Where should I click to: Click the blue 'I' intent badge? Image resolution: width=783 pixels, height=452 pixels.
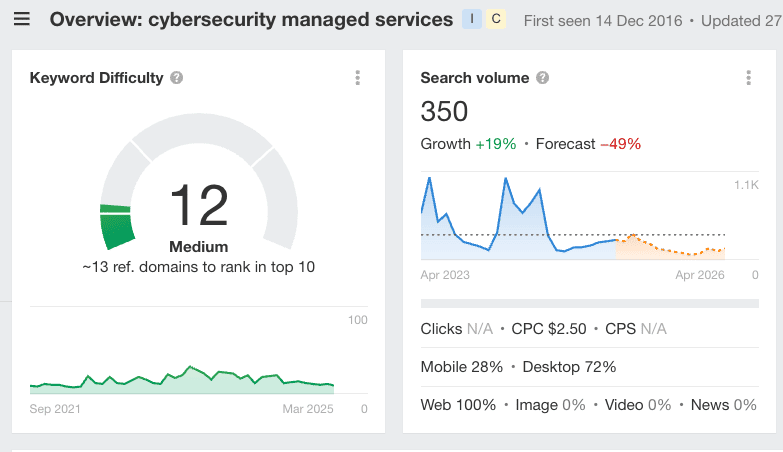coord(471,20)
